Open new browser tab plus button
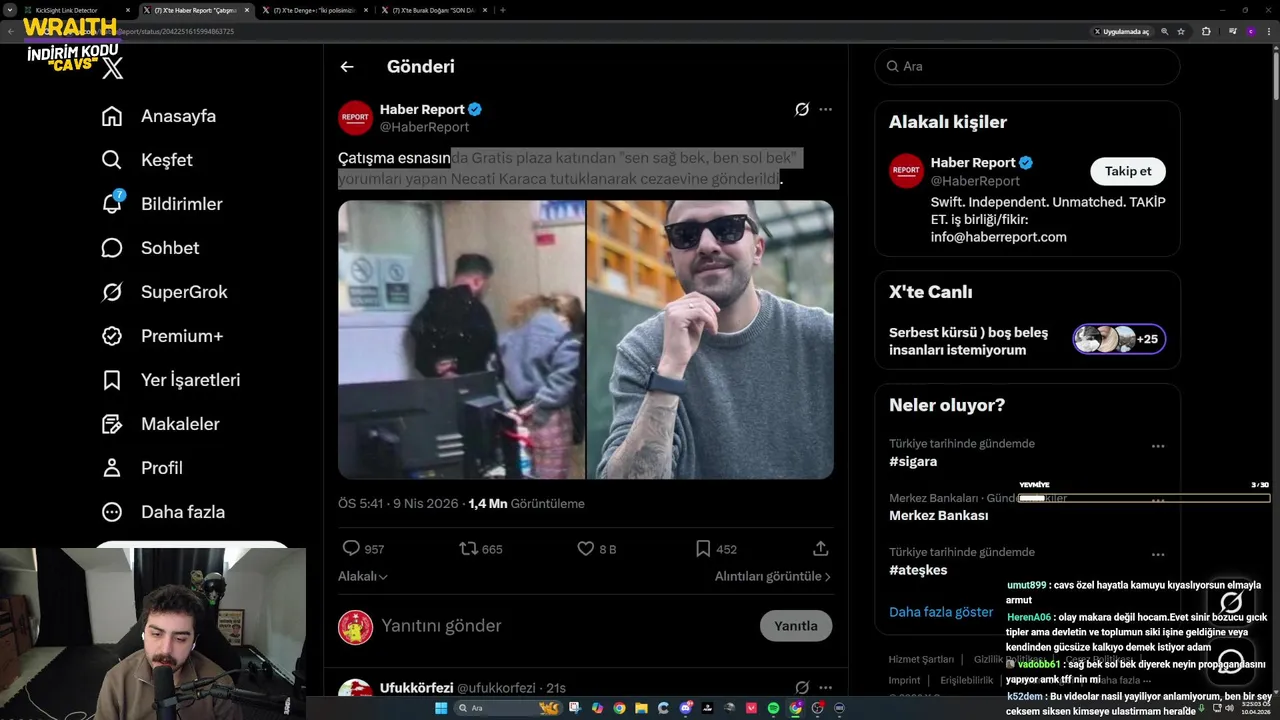This screenshot has height=720, width=1280. click(502, 10)
